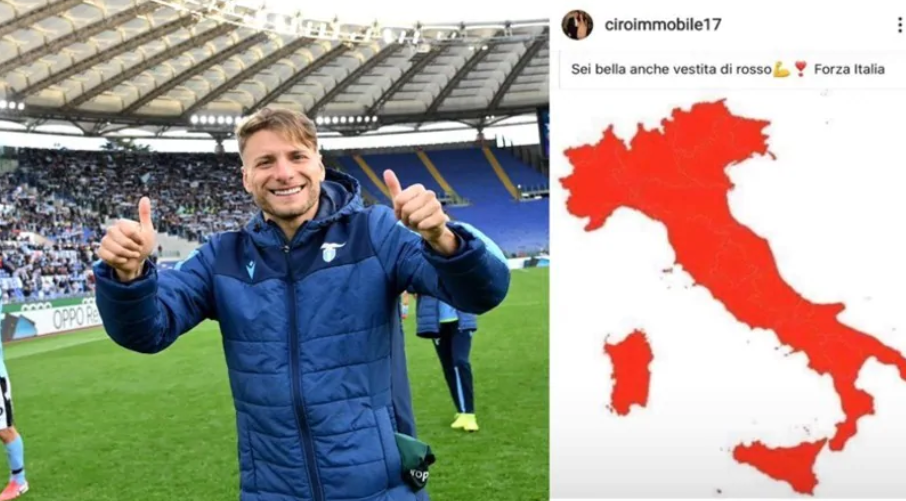The width and height of the screenshot is (906, 501).
Task: Click the player's raised left-side thumbs-up hand
Action: pyautogui.click(x=128, y=240)
